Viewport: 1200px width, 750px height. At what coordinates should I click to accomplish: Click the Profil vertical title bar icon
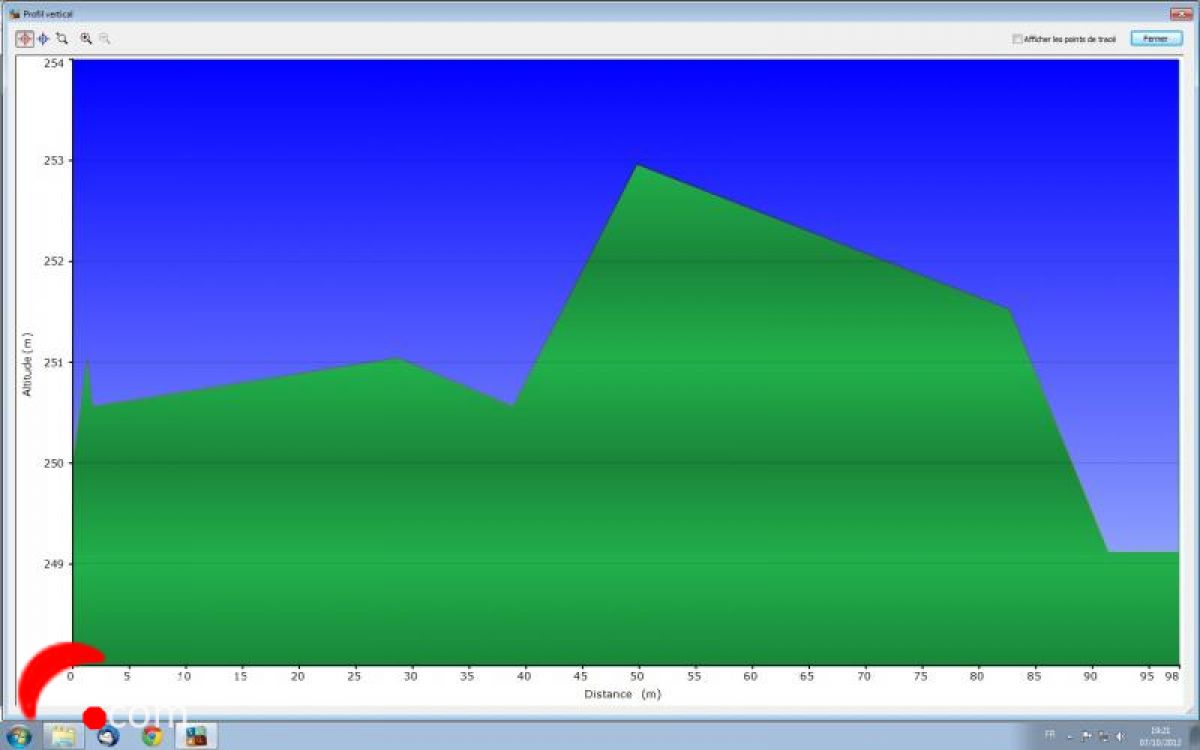[x=14, y=14]
